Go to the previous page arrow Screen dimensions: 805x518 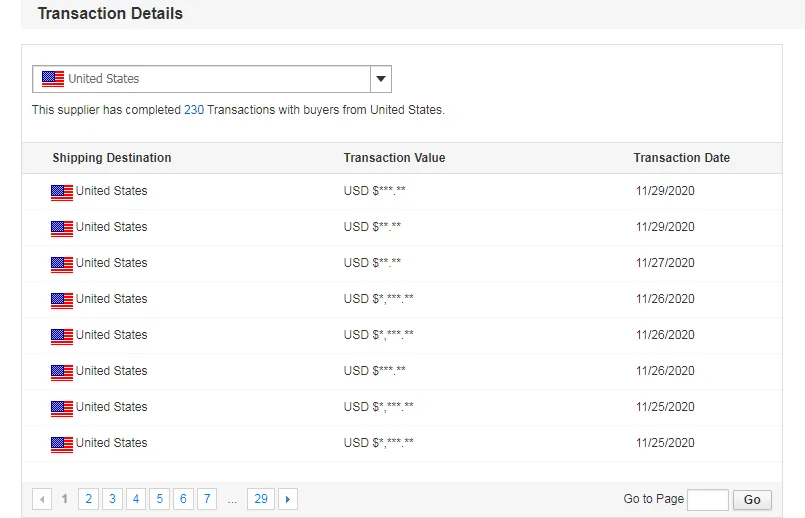(x=42, y=499)
